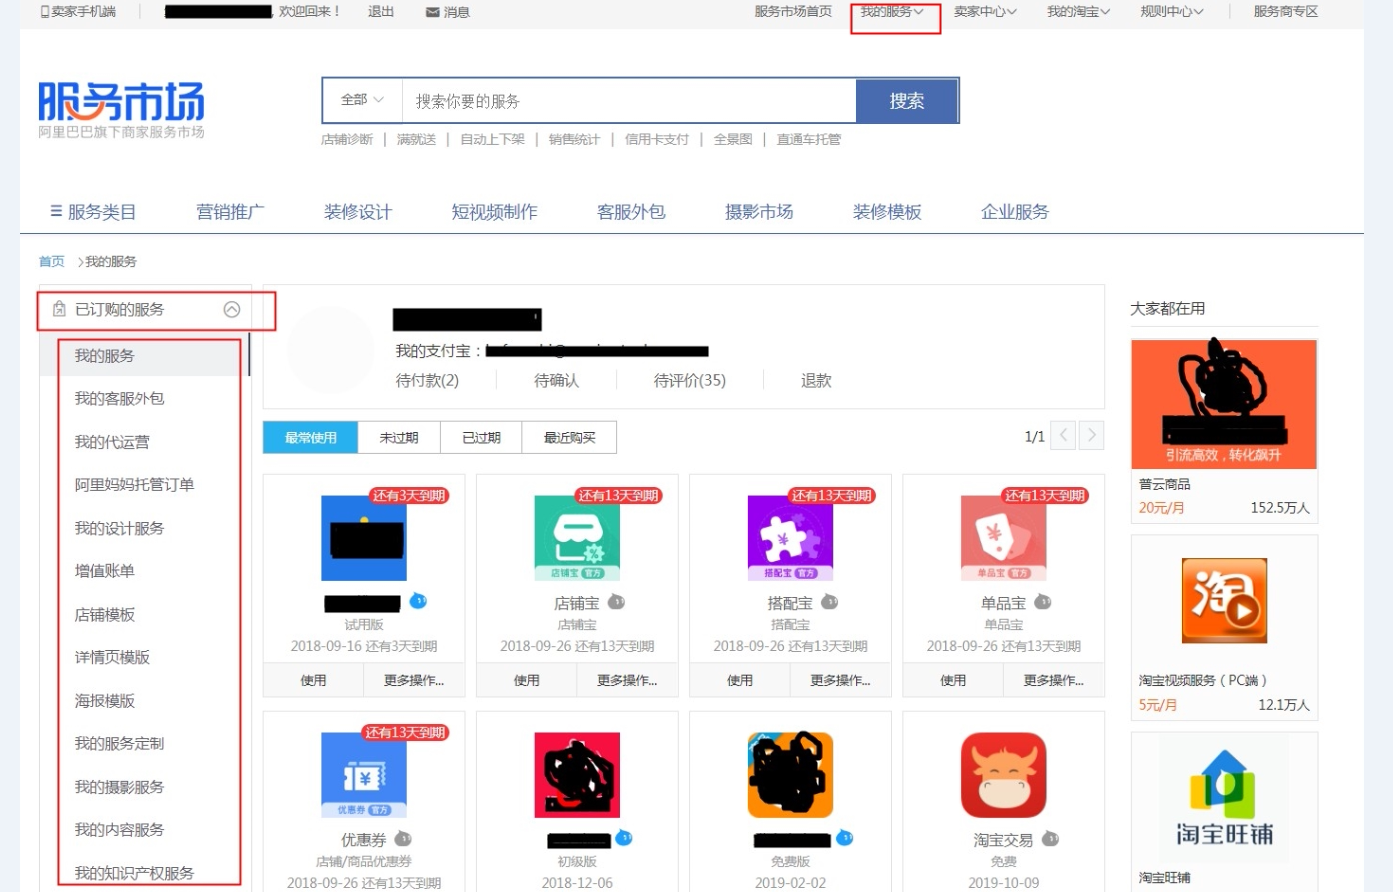Open the 服务商专区 link
Viewport: 1393px width, 892px height.
tap(1286, 12)
